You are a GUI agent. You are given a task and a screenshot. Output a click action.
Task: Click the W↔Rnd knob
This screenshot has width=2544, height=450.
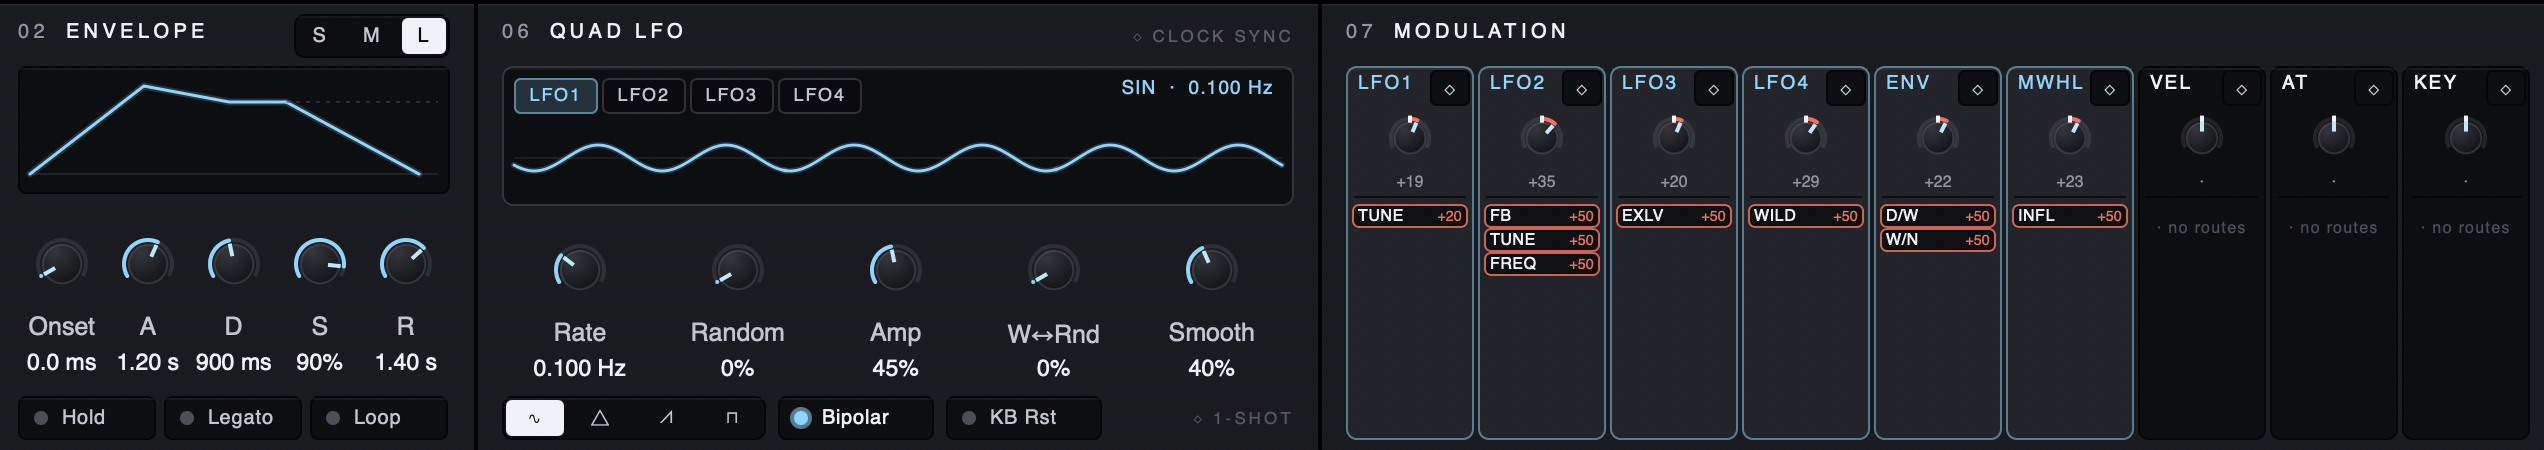coord(1054,270)
